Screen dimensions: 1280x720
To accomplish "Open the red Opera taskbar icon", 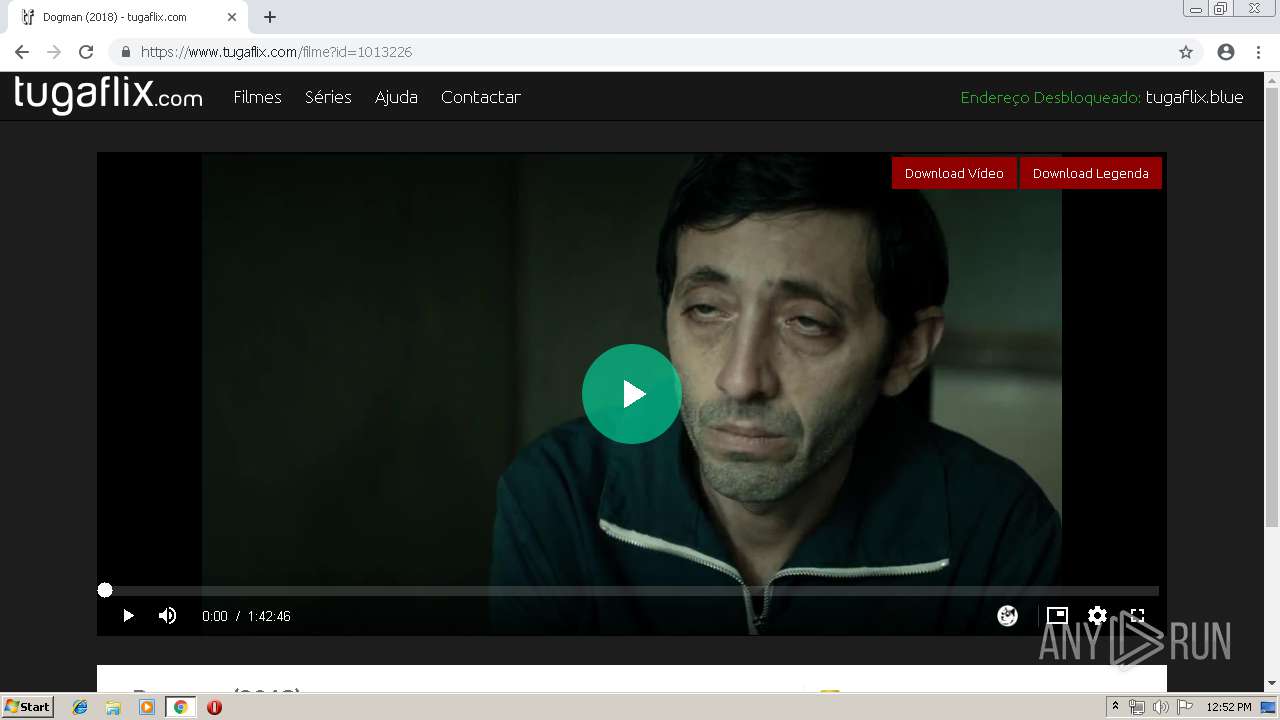I will coord(214,707).
